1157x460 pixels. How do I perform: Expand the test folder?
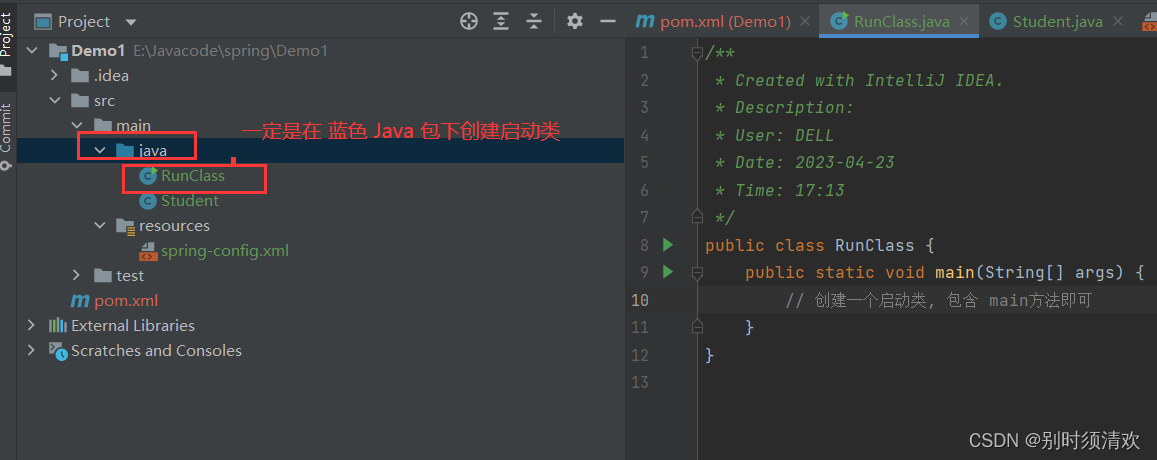pos(77,275)
